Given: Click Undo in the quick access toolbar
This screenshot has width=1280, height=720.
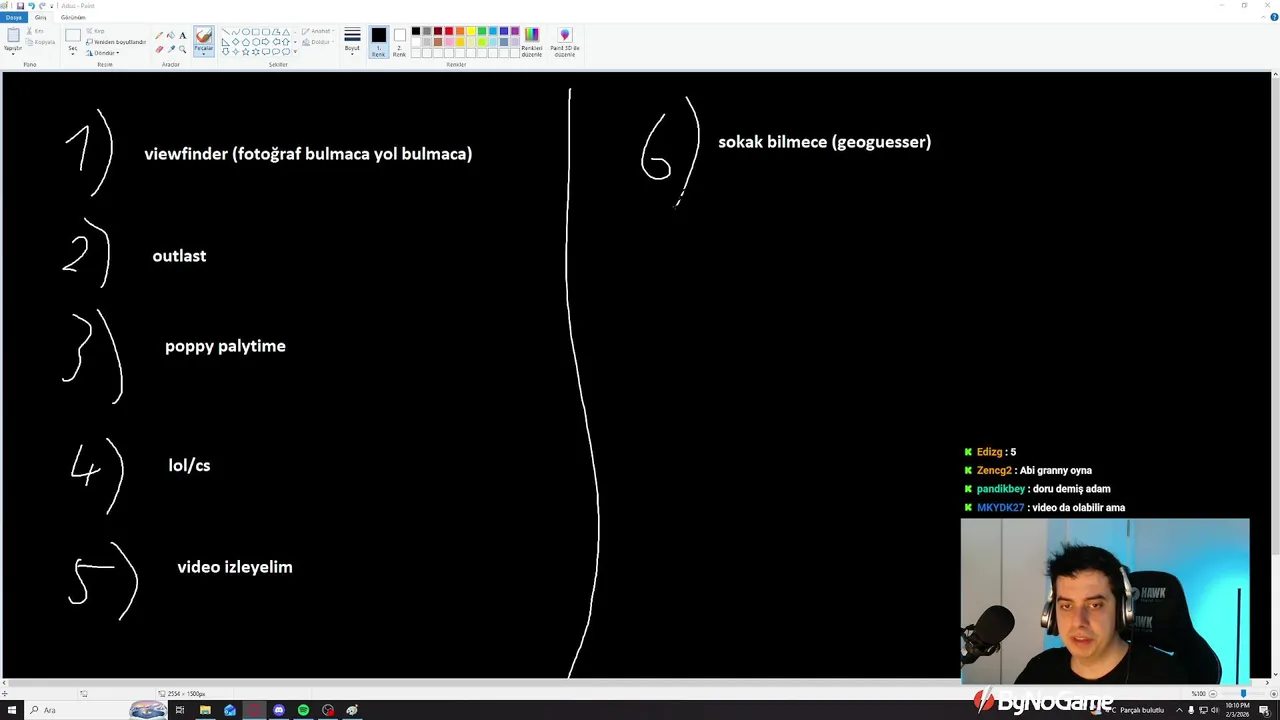Looking at the screenshot, I should [x=31, y=6].
